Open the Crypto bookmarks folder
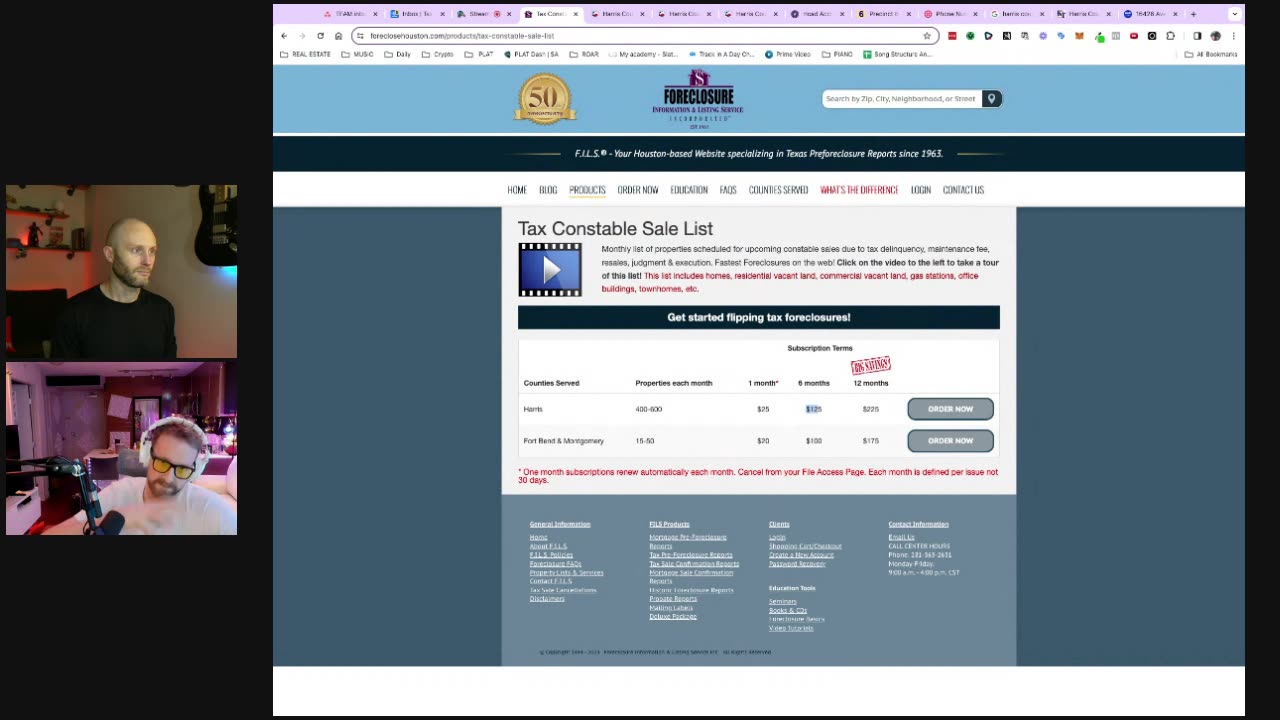The image size is (1280, 720). coord(436,54)
